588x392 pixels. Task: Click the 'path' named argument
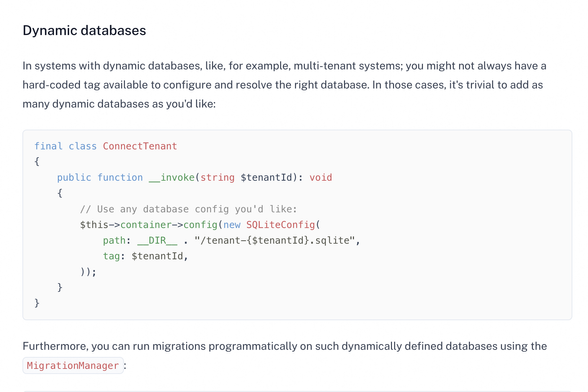click(114, 240)
